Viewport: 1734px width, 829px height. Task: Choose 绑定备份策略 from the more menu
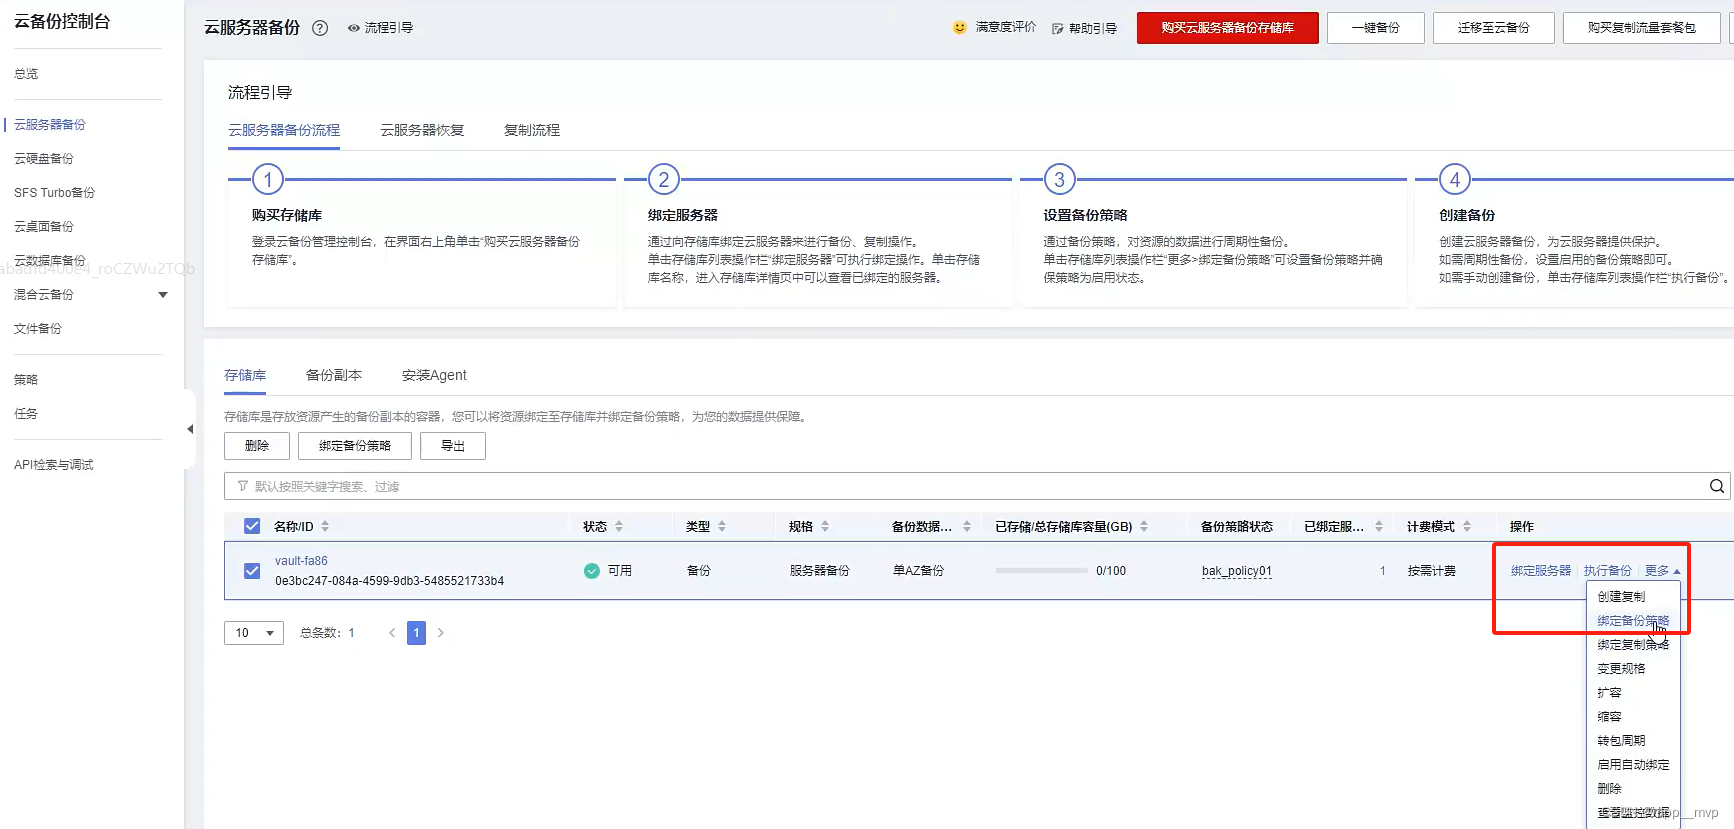[x=1633, y=621]
